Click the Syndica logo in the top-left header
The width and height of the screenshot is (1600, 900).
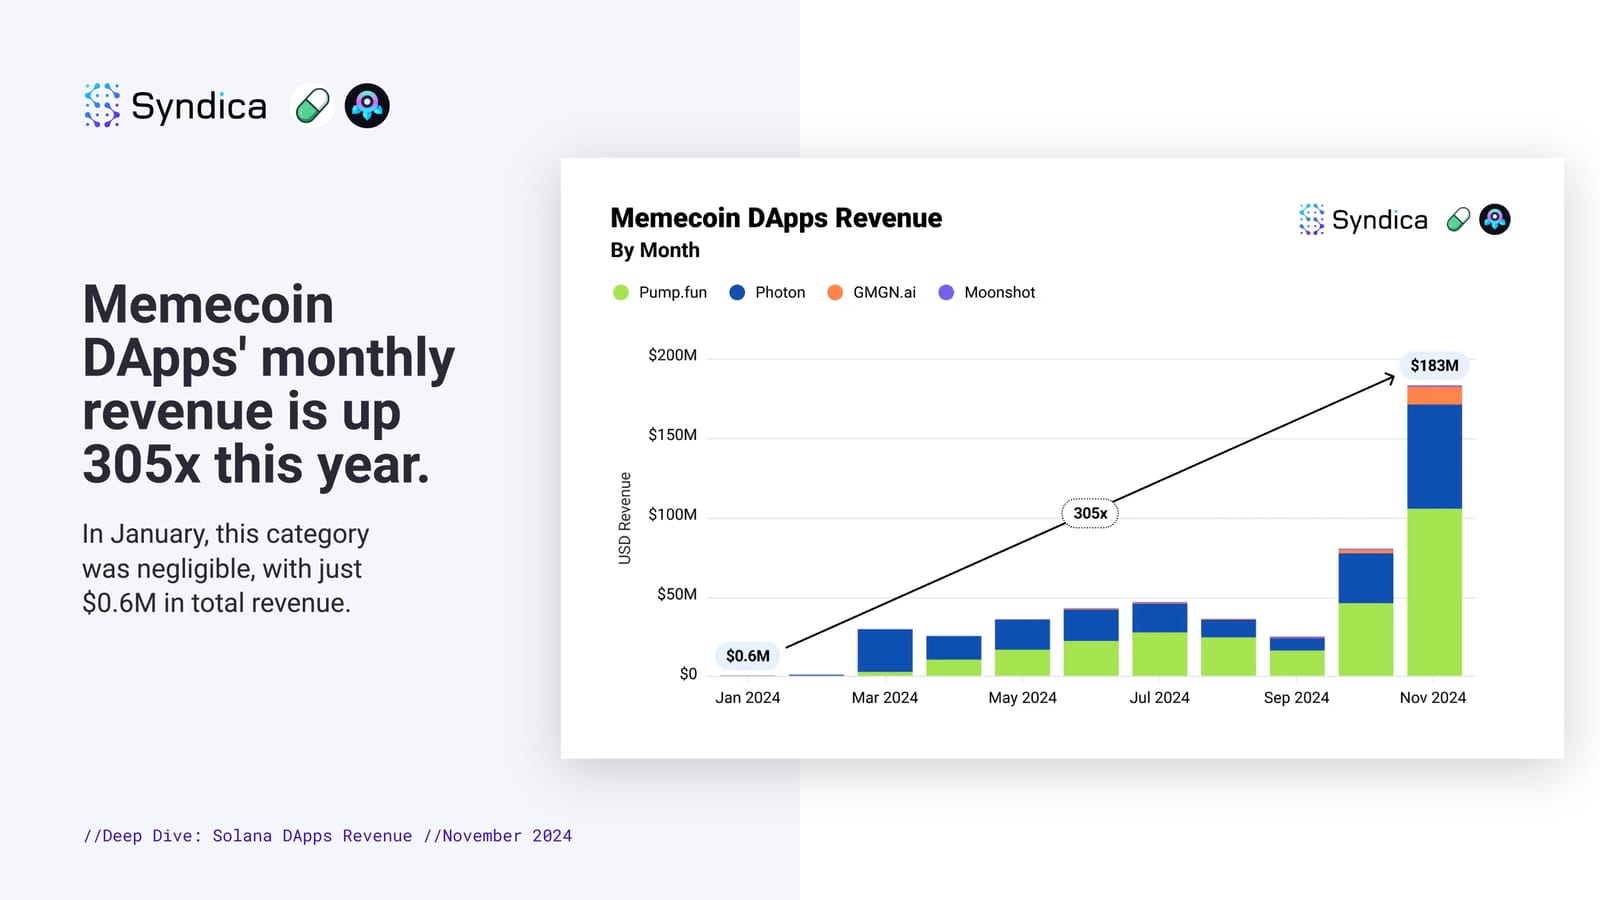176,105
